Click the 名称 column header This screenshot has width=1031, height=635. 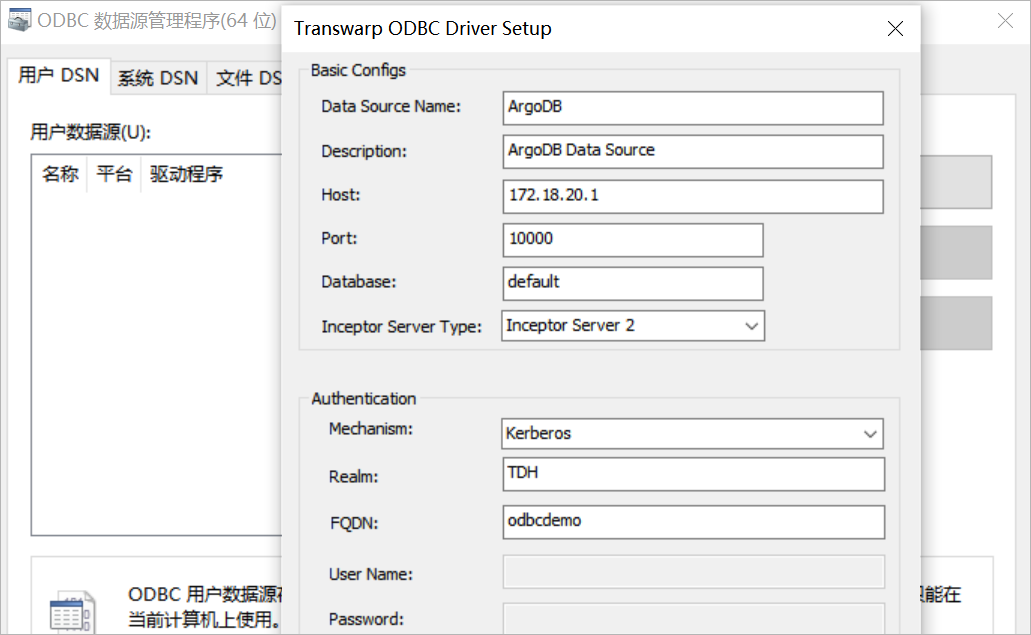60,174
